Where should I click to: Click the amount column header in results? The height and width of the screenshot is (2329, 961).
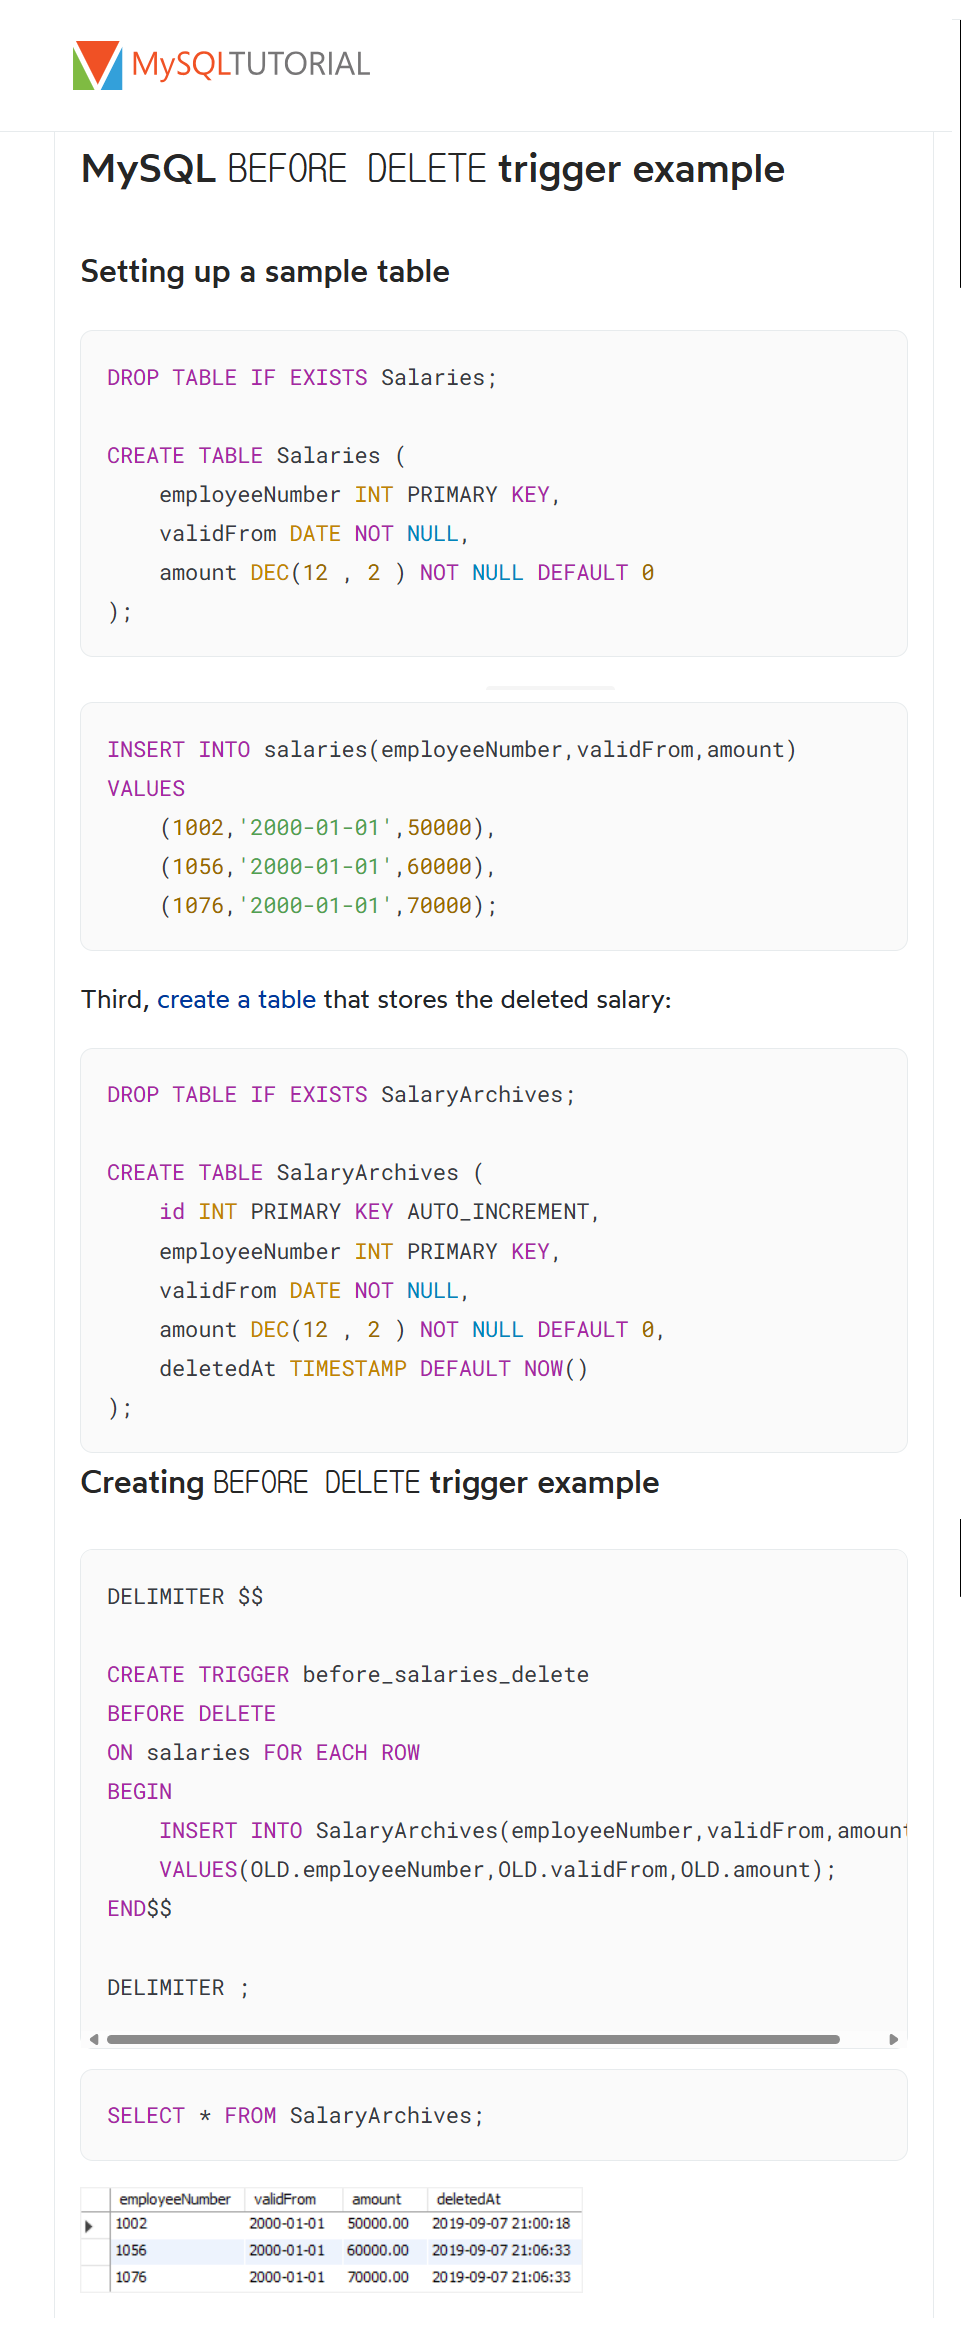pos(376,2199)
